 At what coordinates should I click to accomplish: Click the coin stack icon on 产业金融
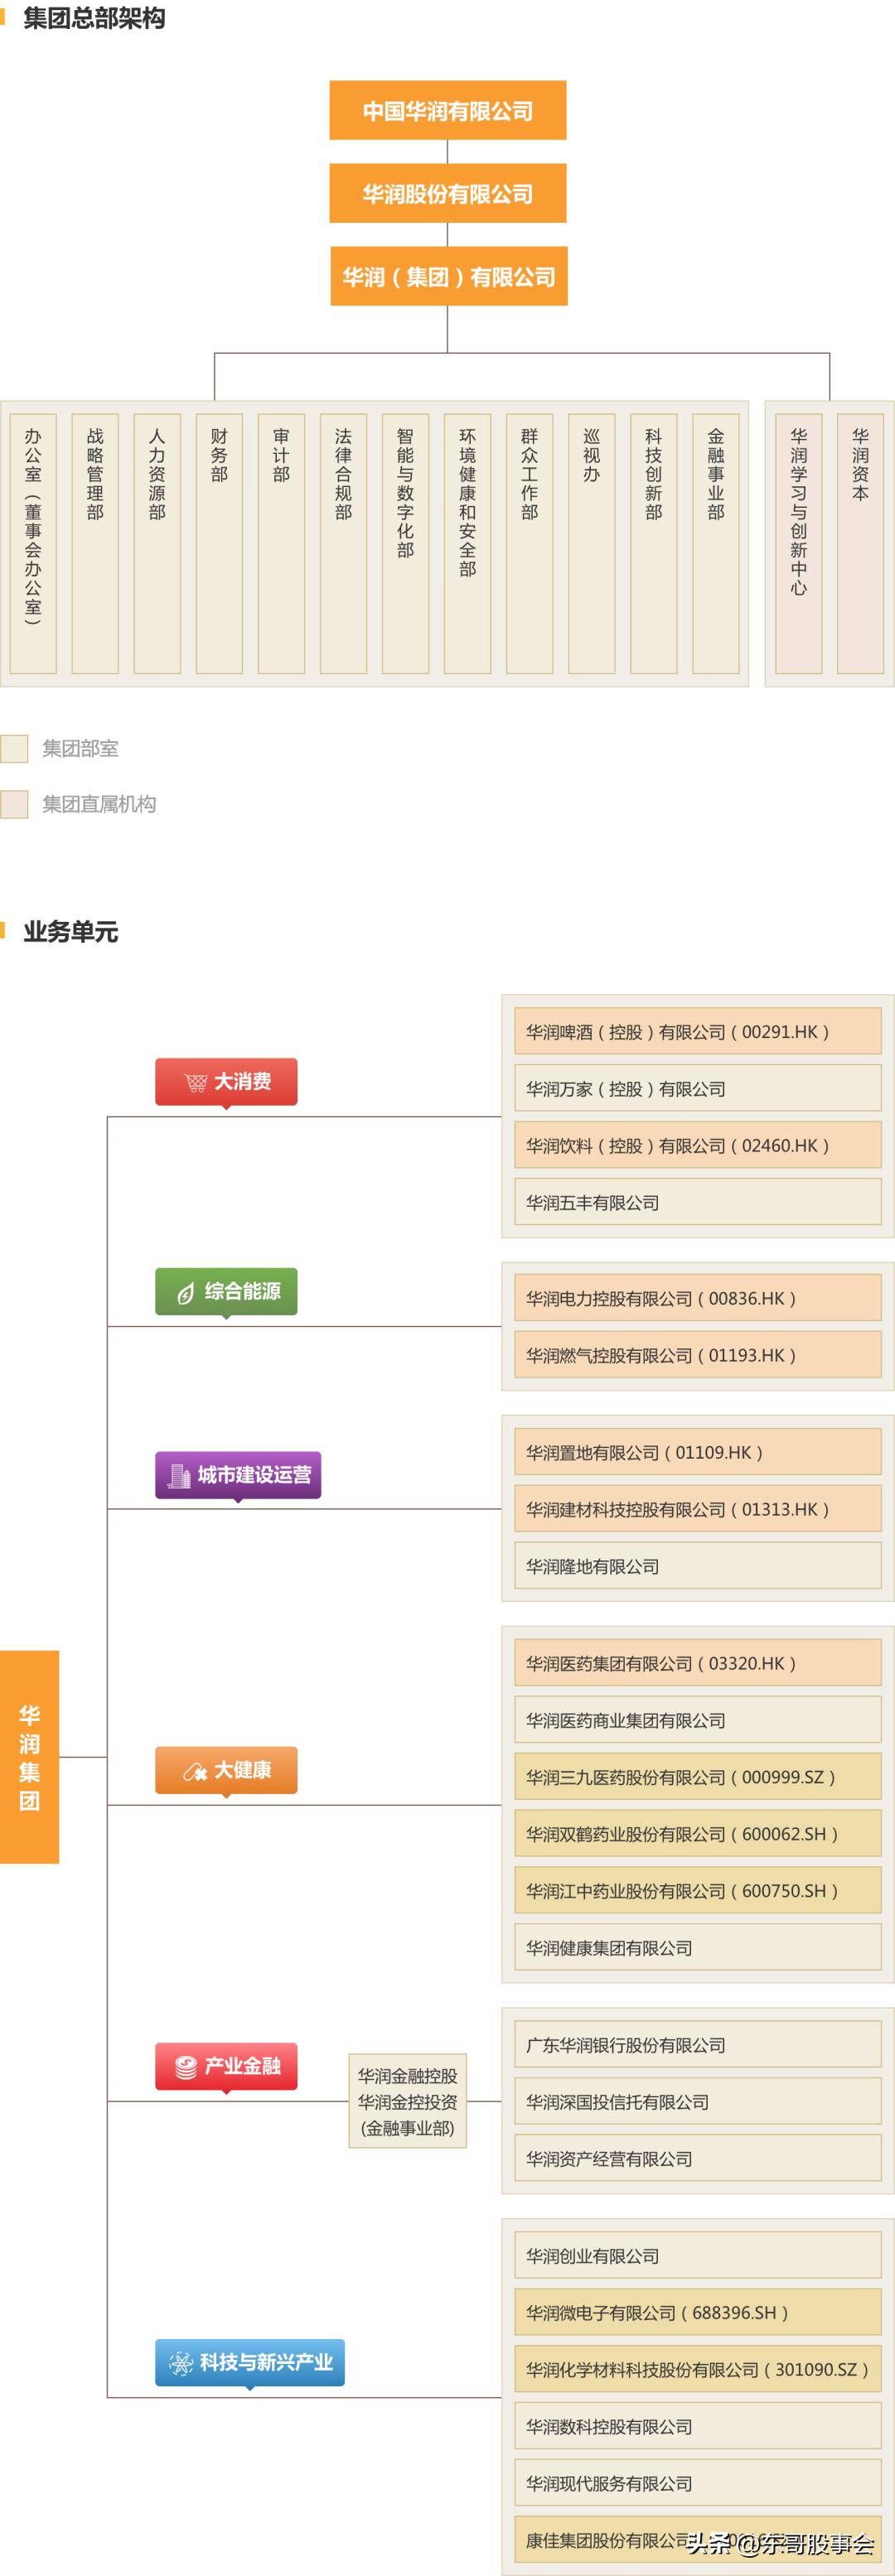[x=186, y=2068]
